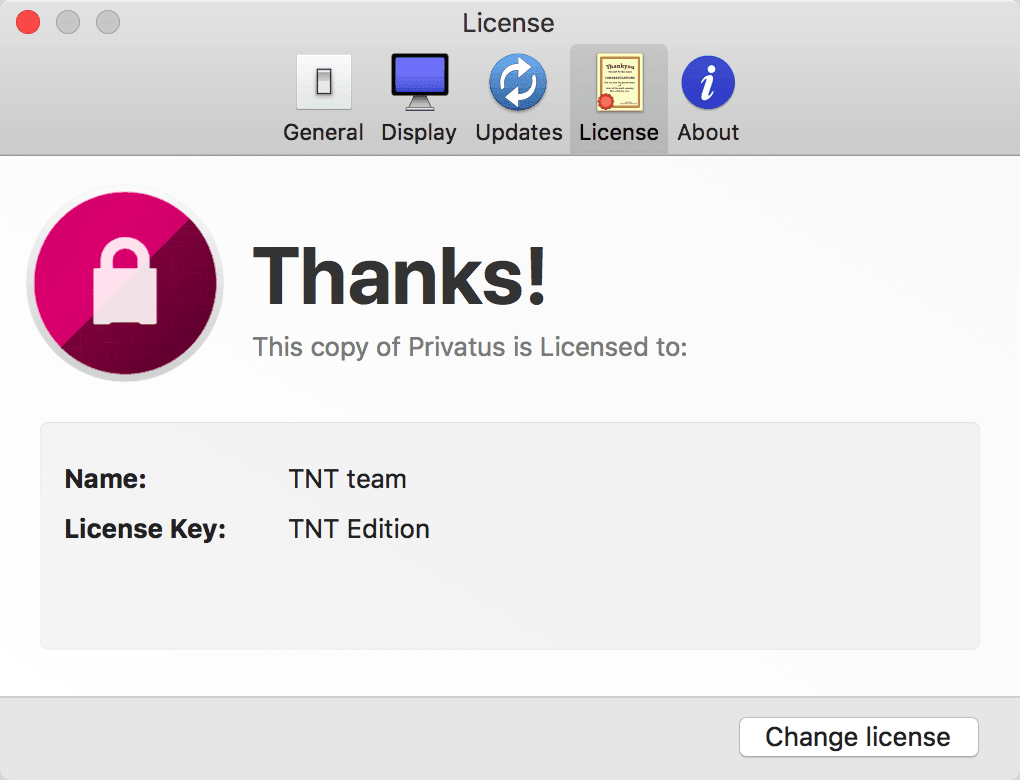The width and height of the screenshot is (1020, 780).
Task: Switch to the License tab
Action: 618,98
